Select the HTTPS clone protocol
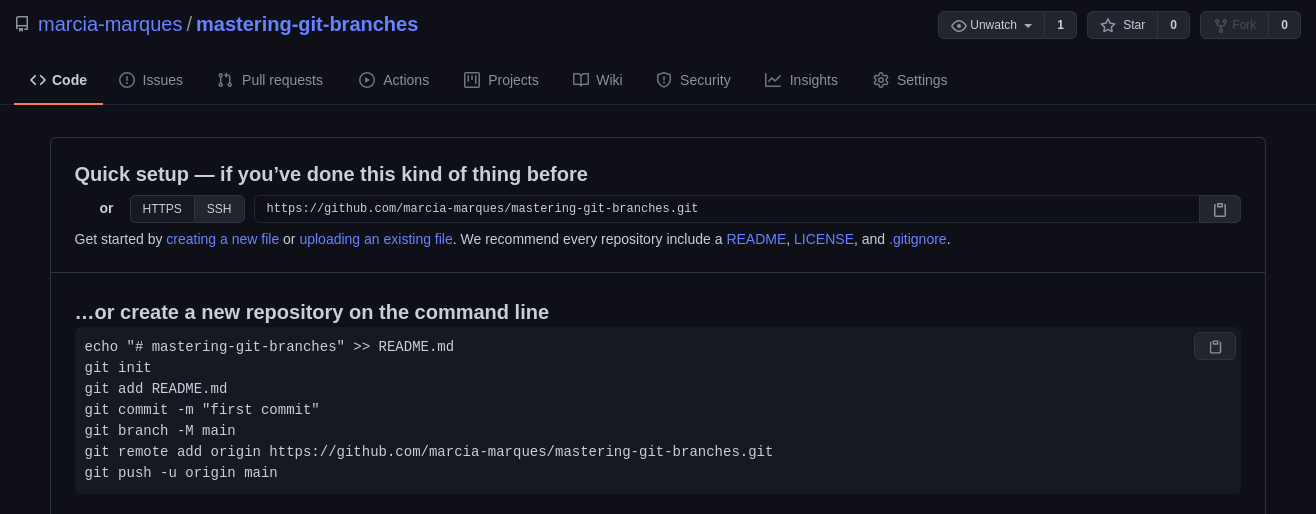 tap(162, 209)
